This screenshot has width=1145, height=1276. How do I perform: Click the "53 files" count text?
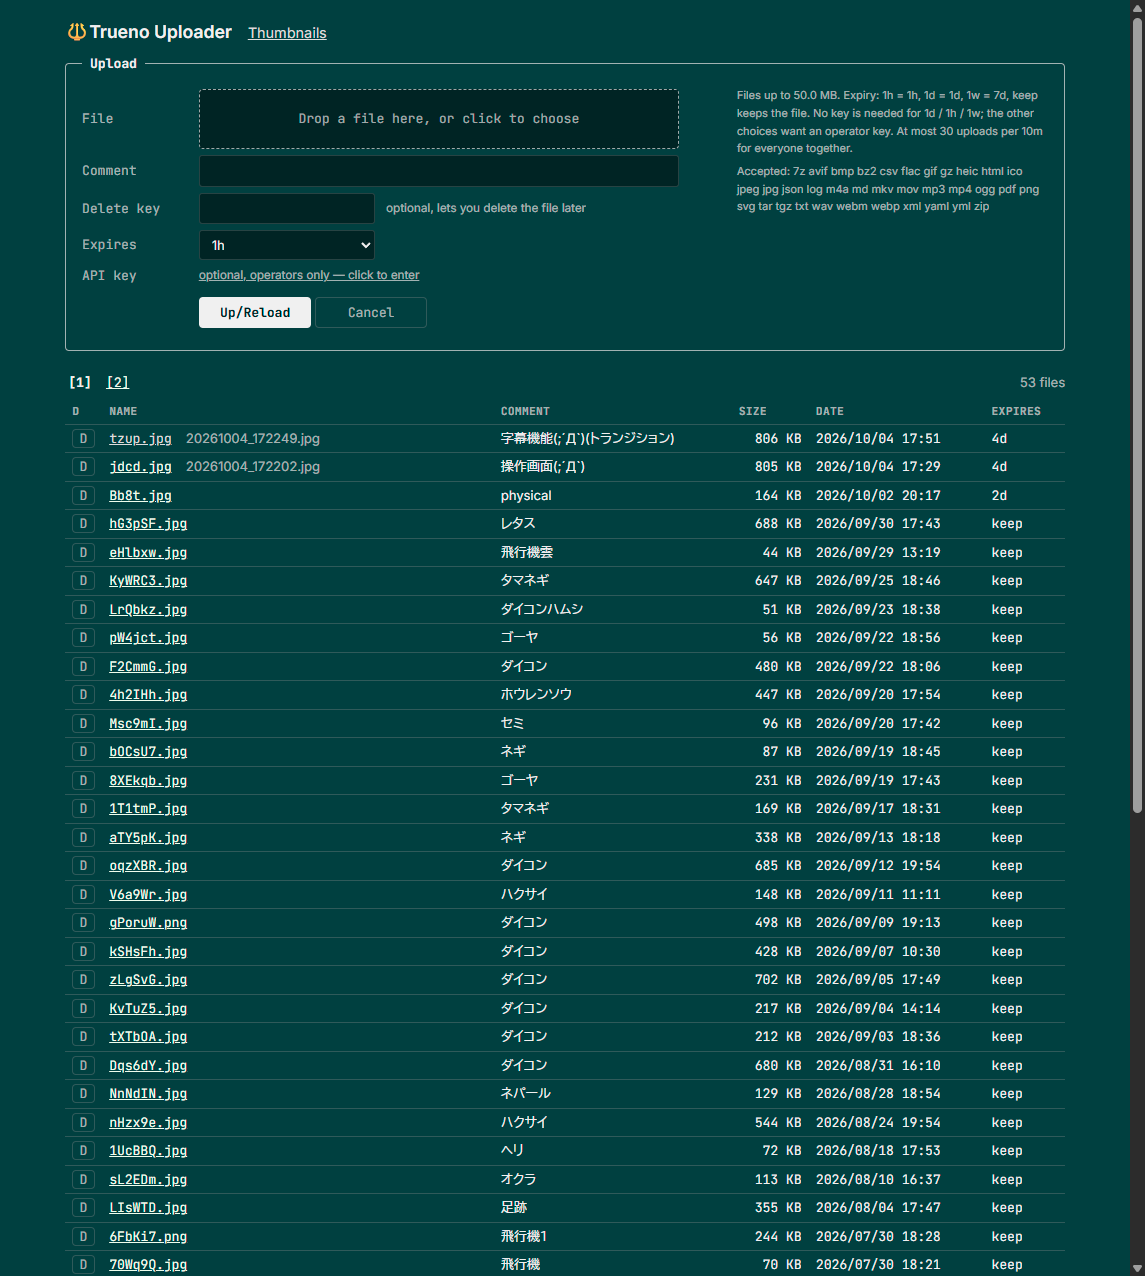(1042, 382)
